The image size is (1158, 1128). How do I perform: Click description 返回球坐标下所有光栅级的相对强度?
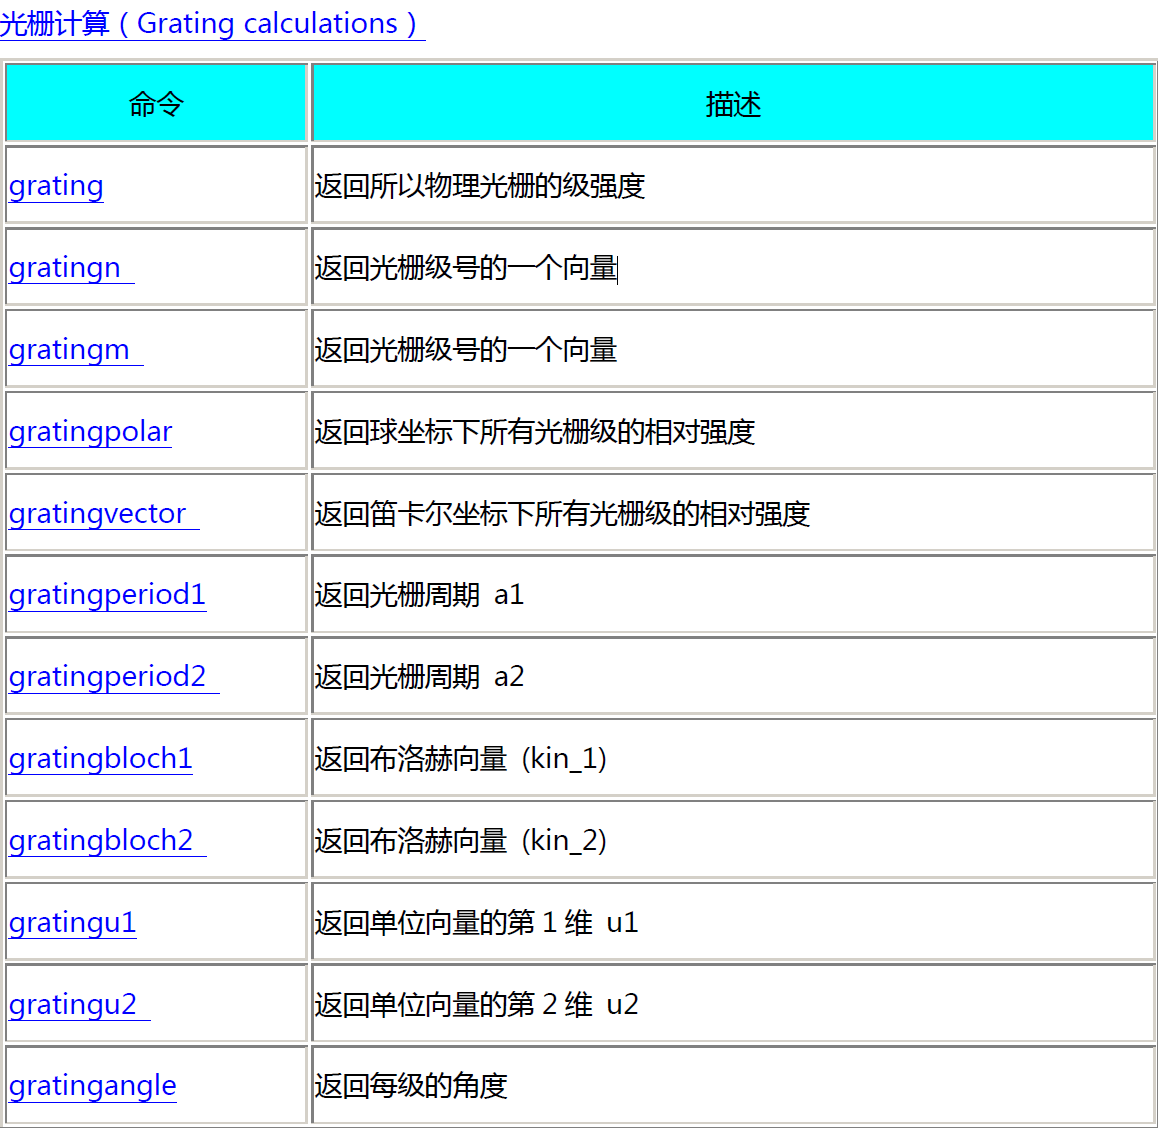coord(535,432)
